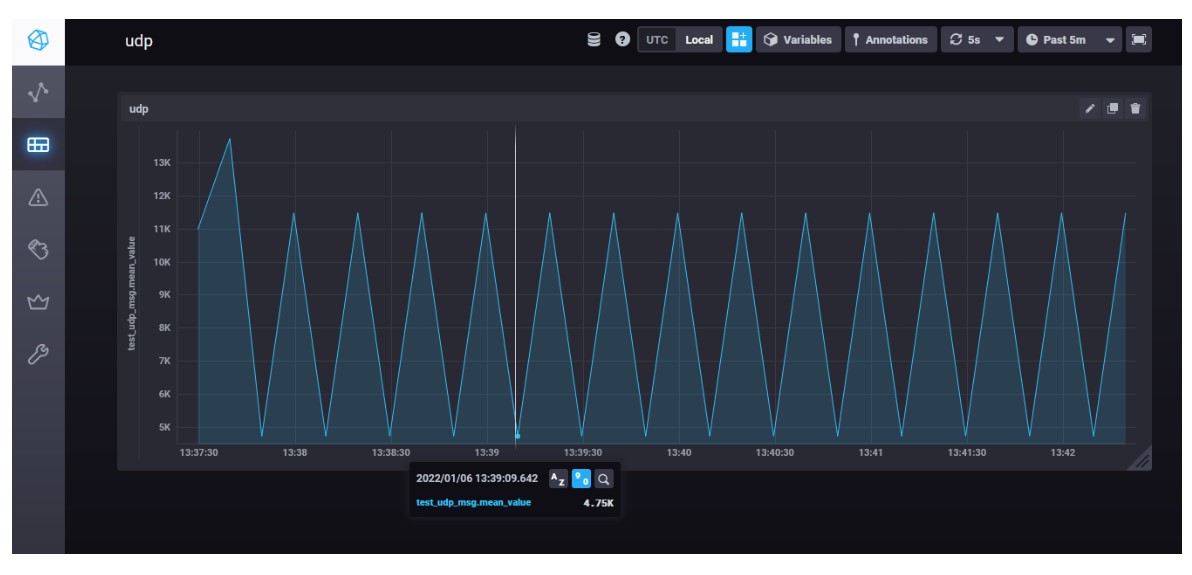1192x575 pixels.
Task: Open the Annotations controls
Action: (x=889, y=40)
